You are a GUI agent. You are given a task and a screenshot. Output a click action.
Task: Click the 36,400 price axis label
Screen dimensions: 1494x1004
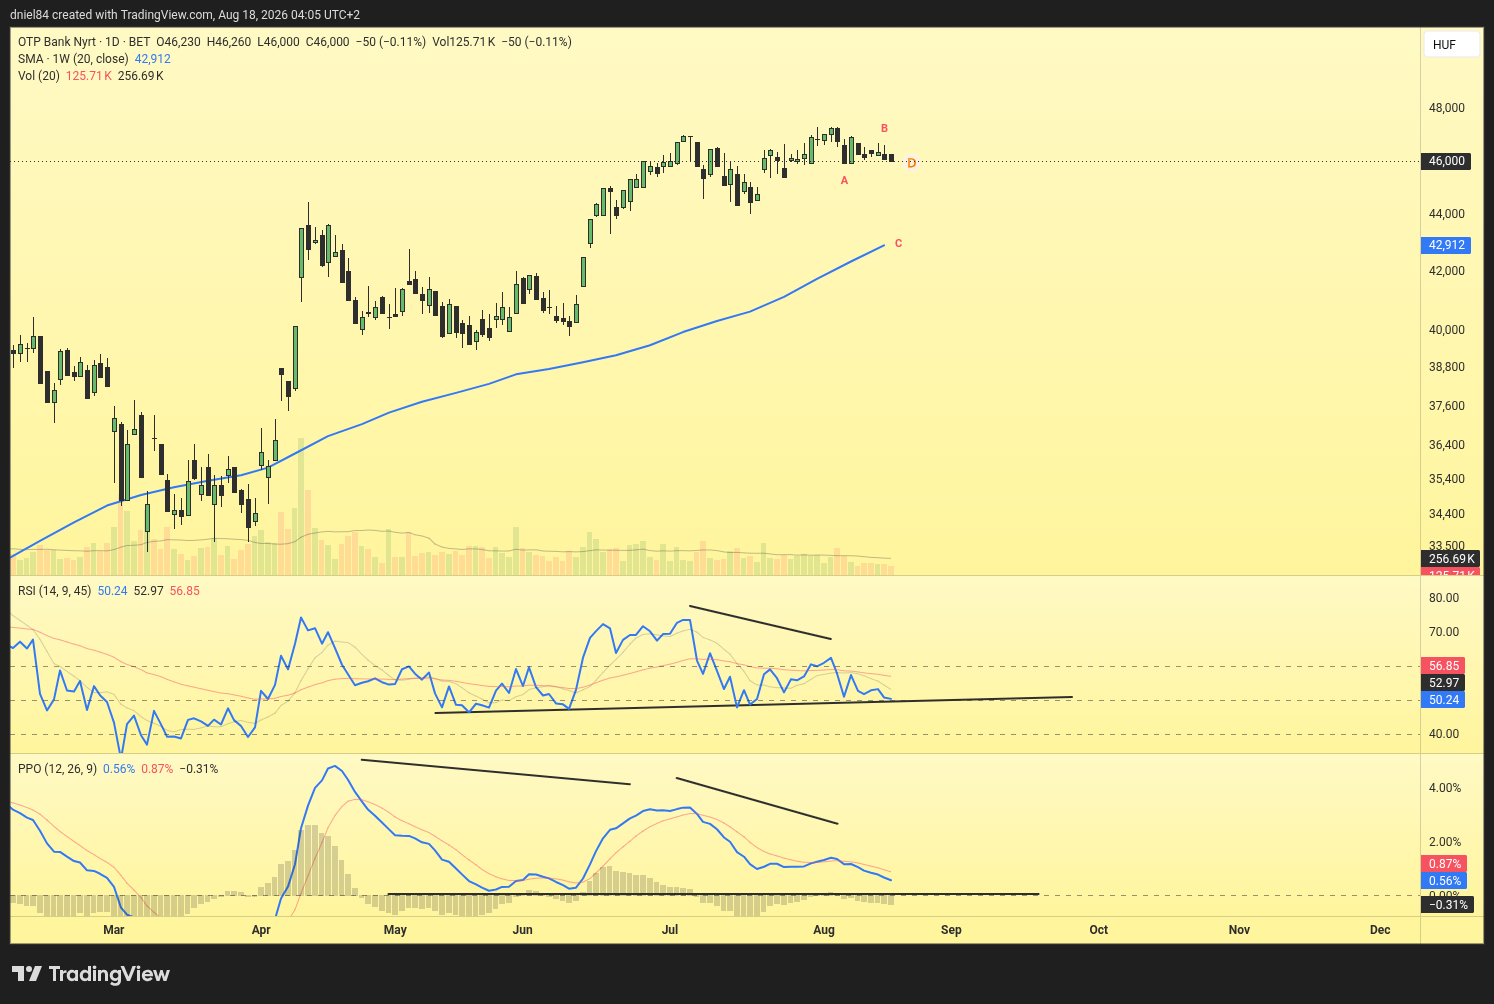point(1446,445)
